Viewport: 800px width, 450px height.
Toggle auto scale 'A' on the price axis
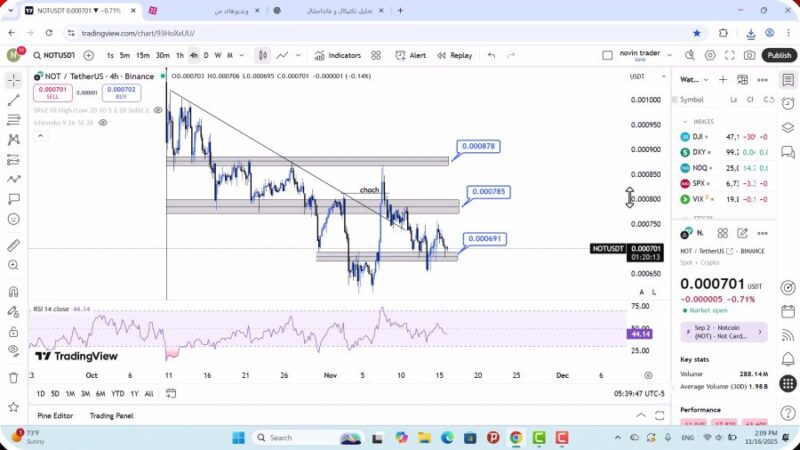(x=642, y=292)
